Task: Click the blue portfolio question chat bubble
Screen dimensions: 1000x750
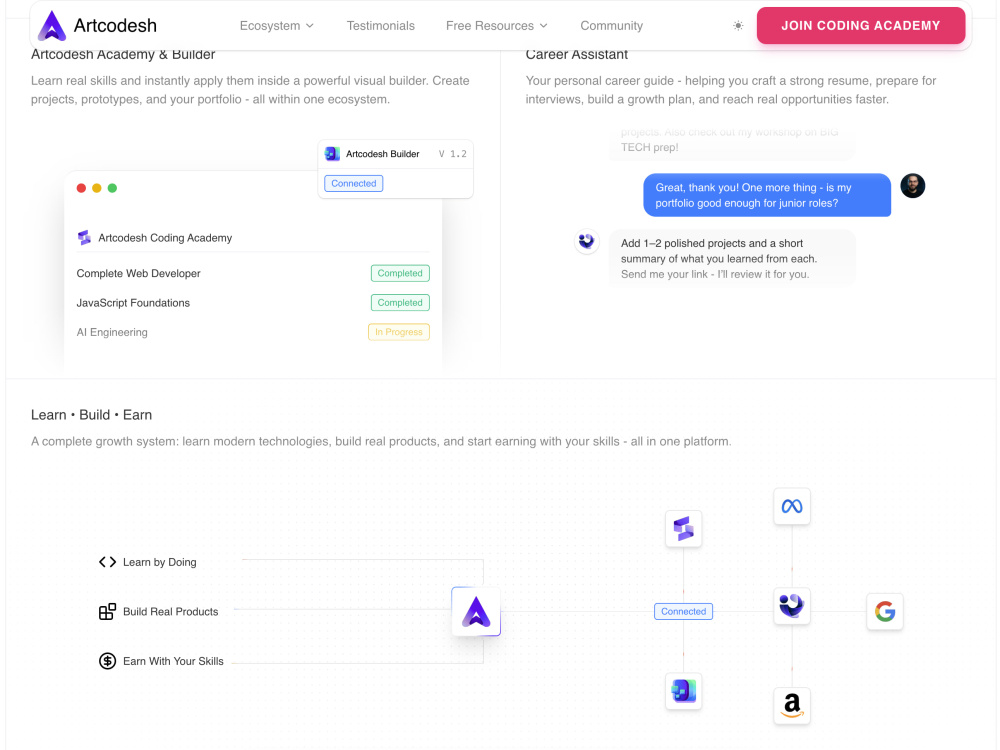Action: click(x=767, y=195)
